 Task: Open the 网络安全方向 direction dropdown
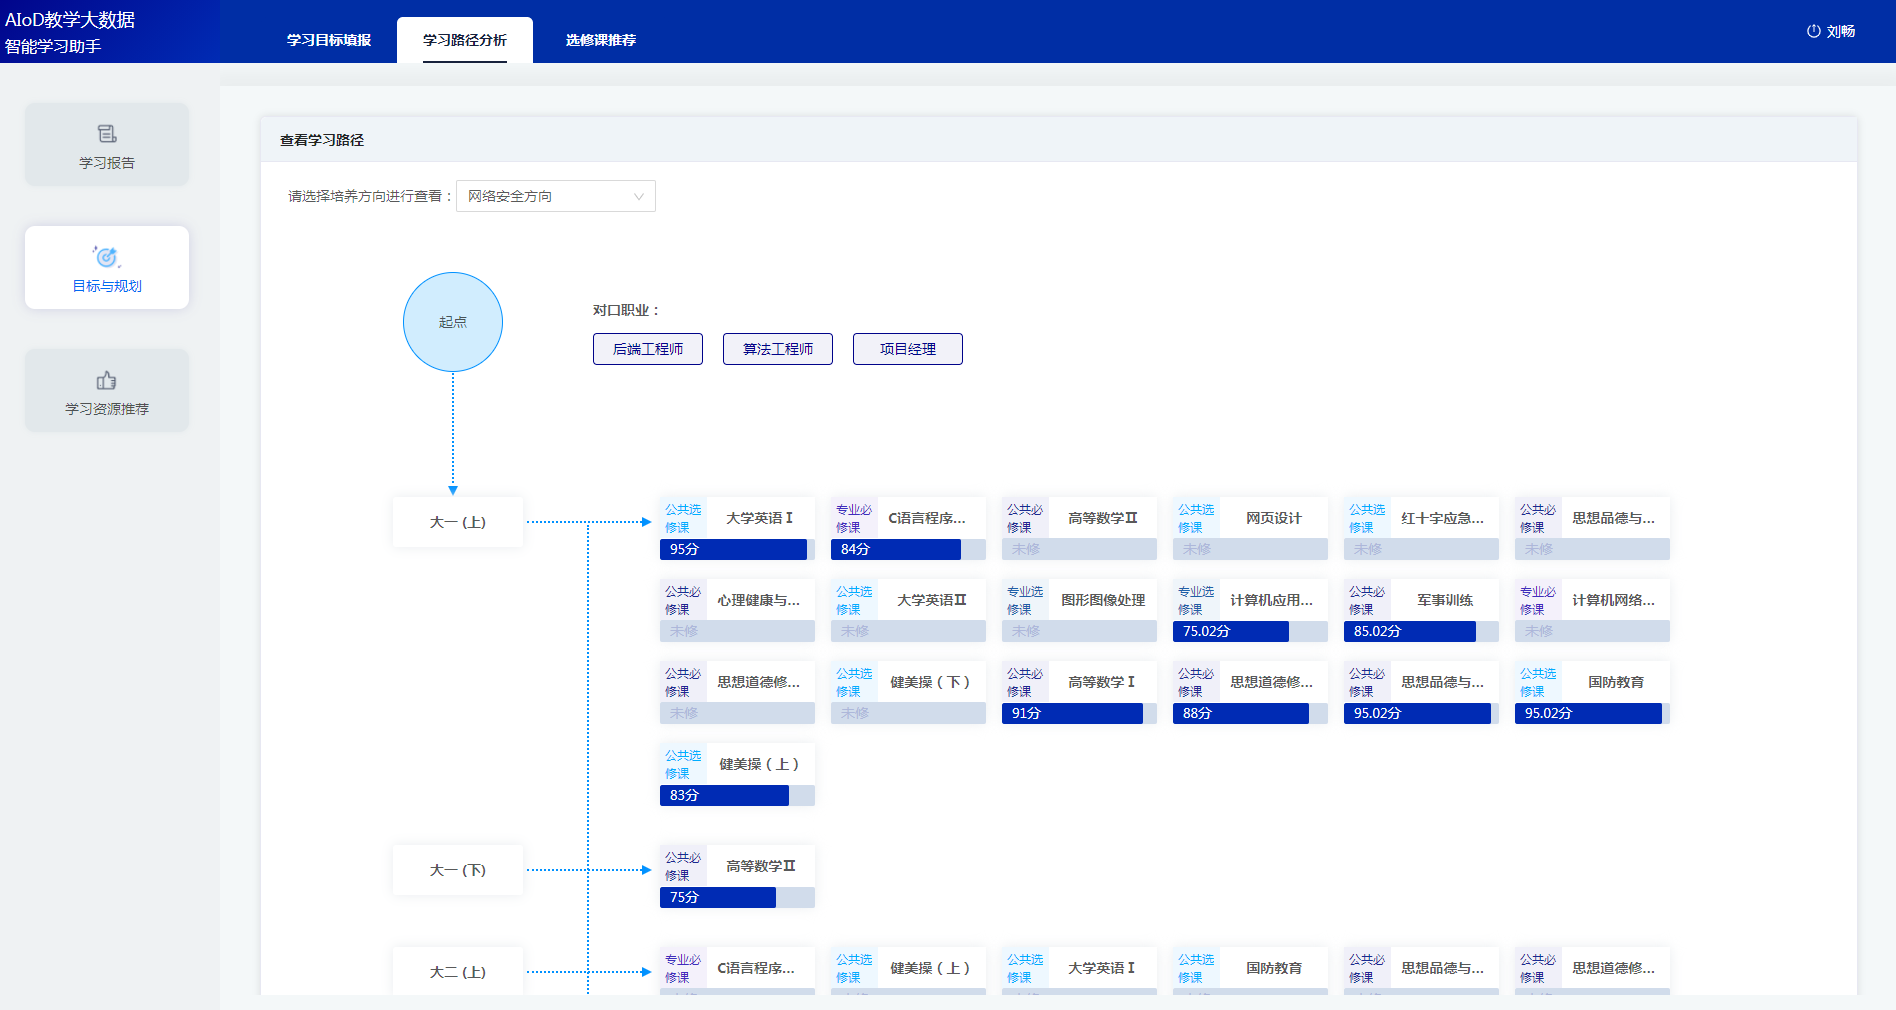pos(555,196)
